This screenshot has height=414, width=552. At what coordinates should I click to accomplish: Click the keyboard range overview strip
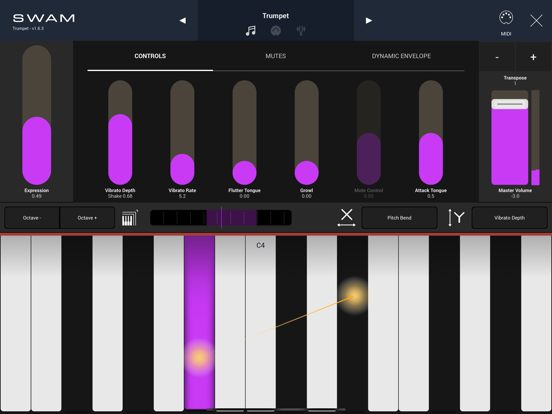(x=221, y=218)
